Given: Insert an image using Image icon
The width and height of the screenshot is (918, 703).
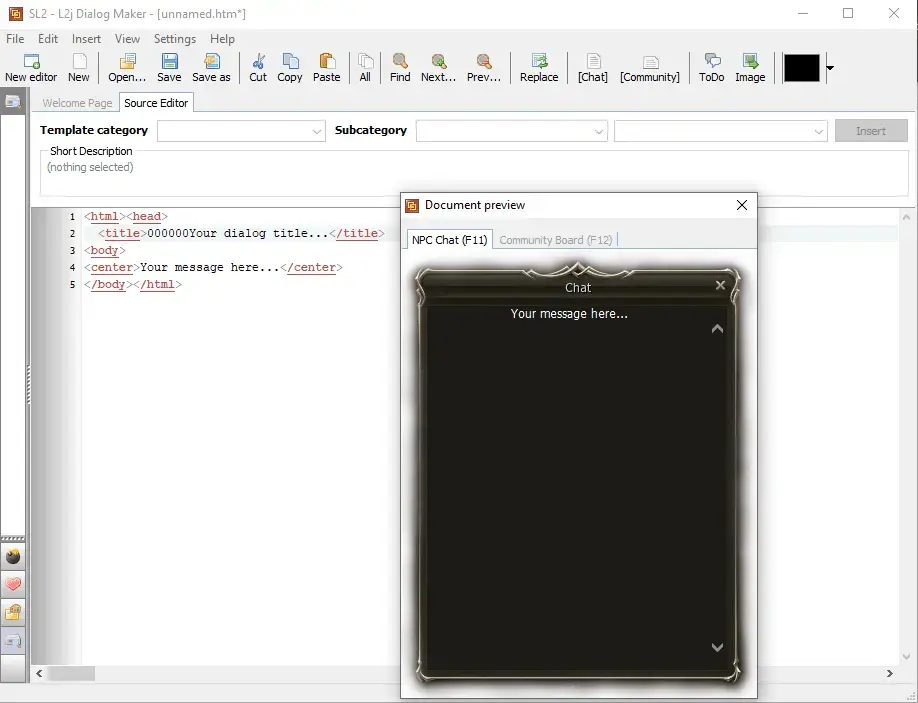Looking at the screenshot, I should pos(750,68).
